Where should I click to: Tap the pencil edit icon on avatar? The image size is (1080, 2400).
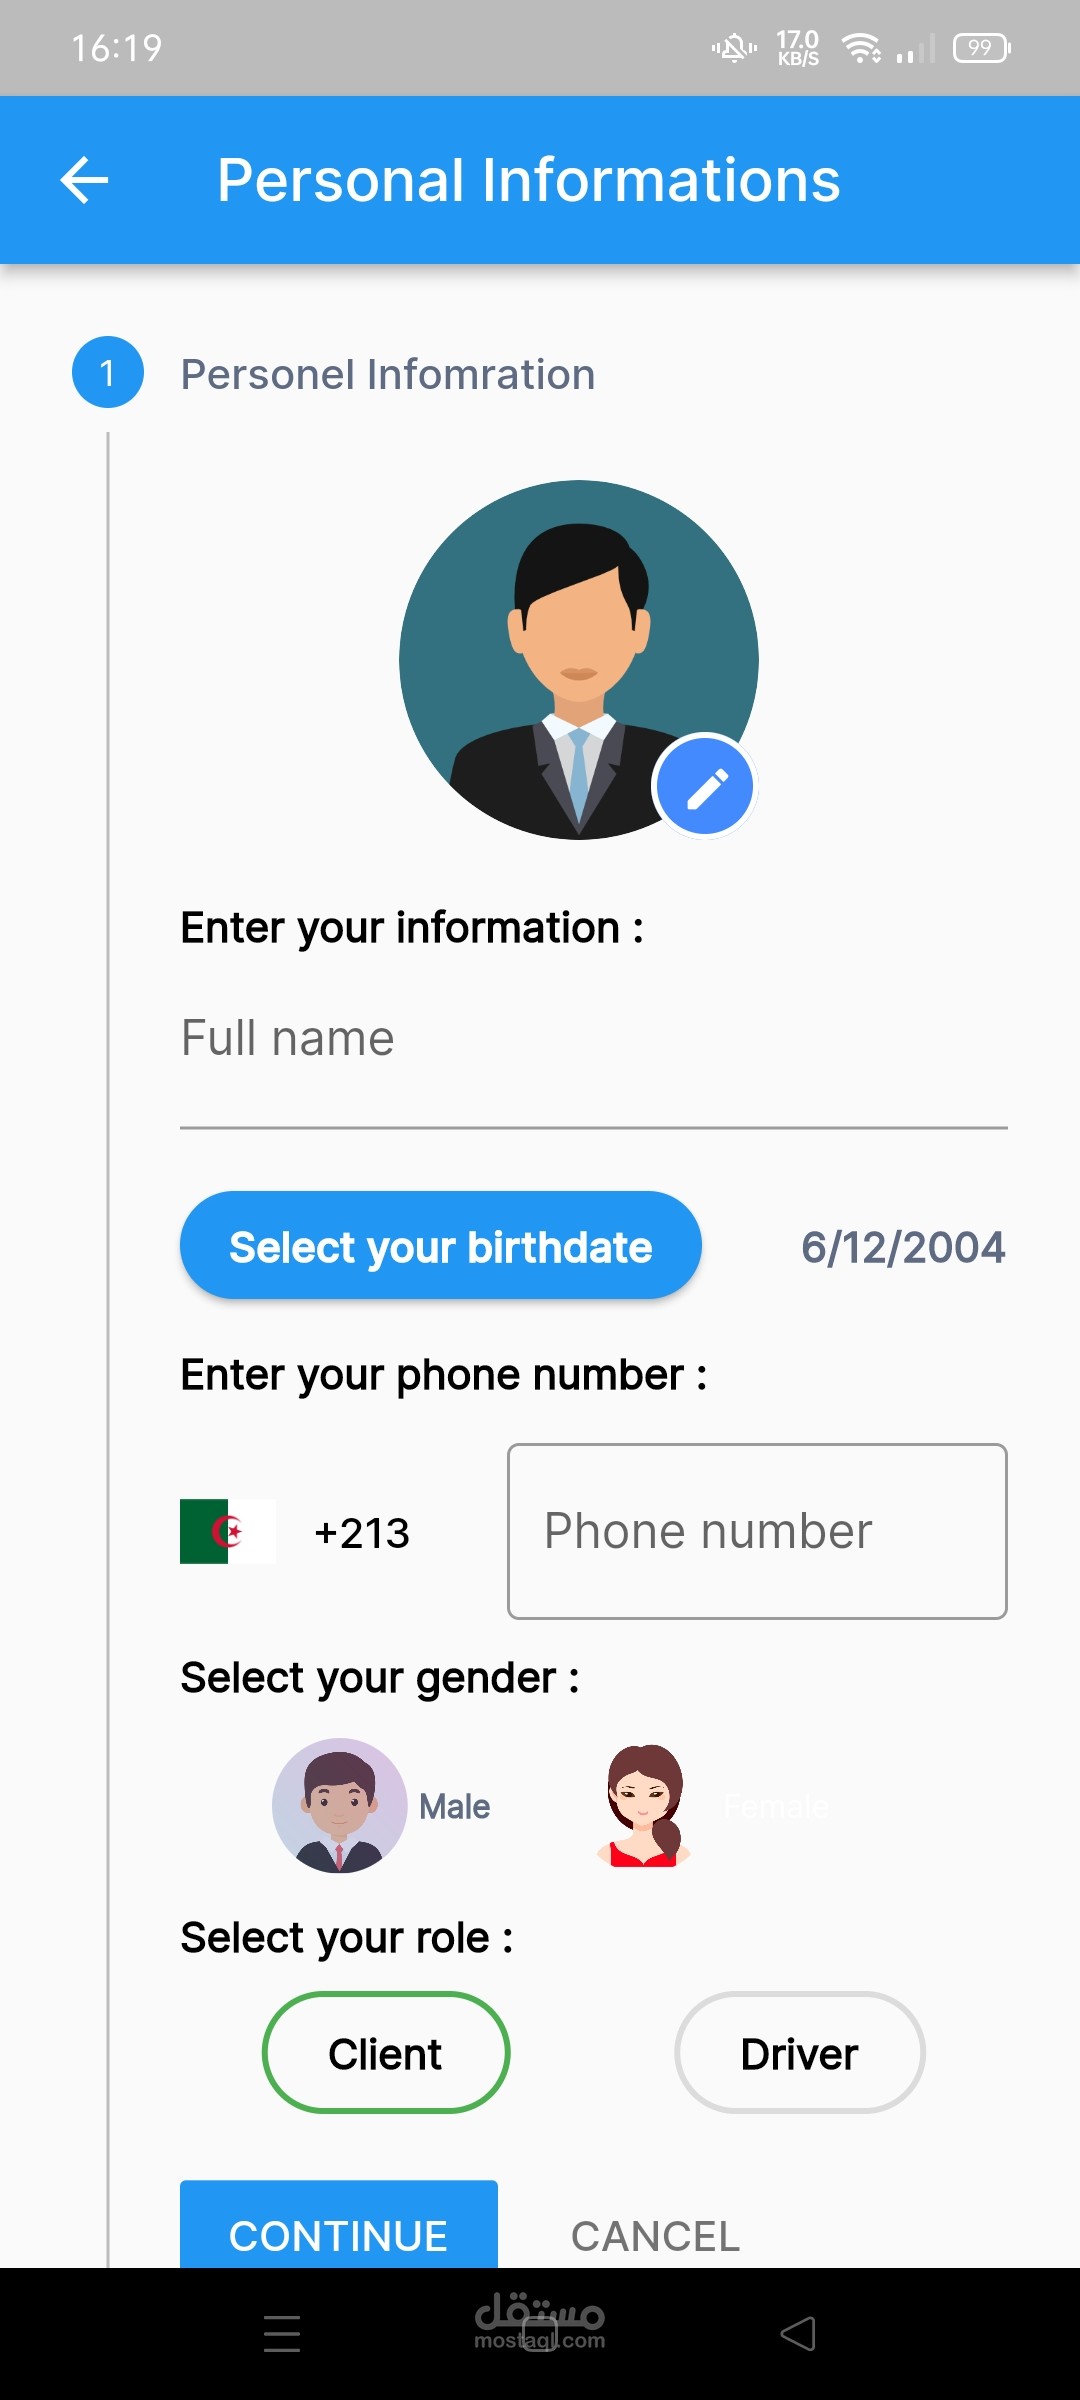705,787
